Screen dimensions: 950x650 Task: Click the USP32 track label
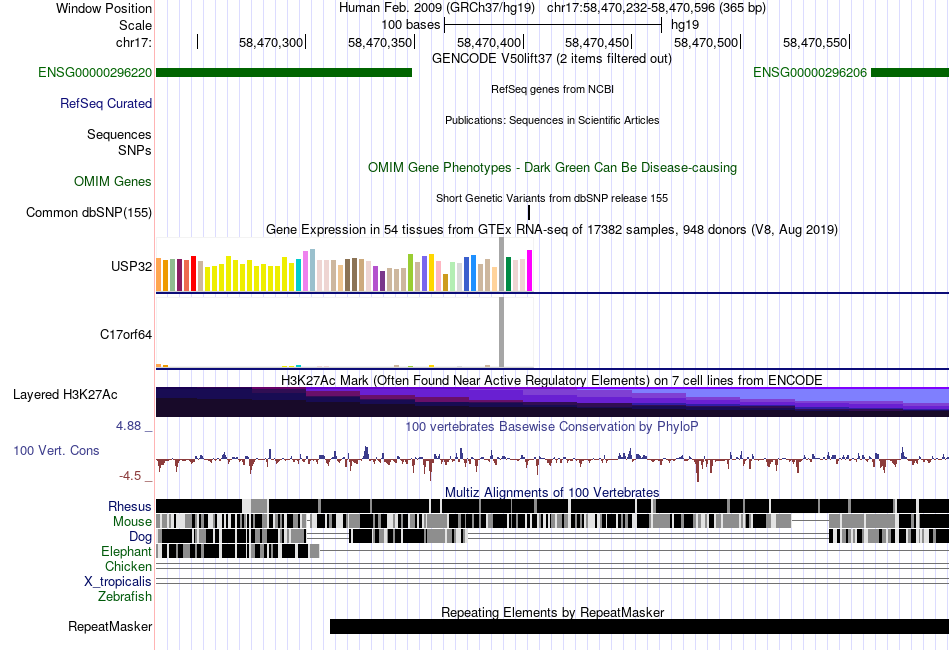(131, 267)
